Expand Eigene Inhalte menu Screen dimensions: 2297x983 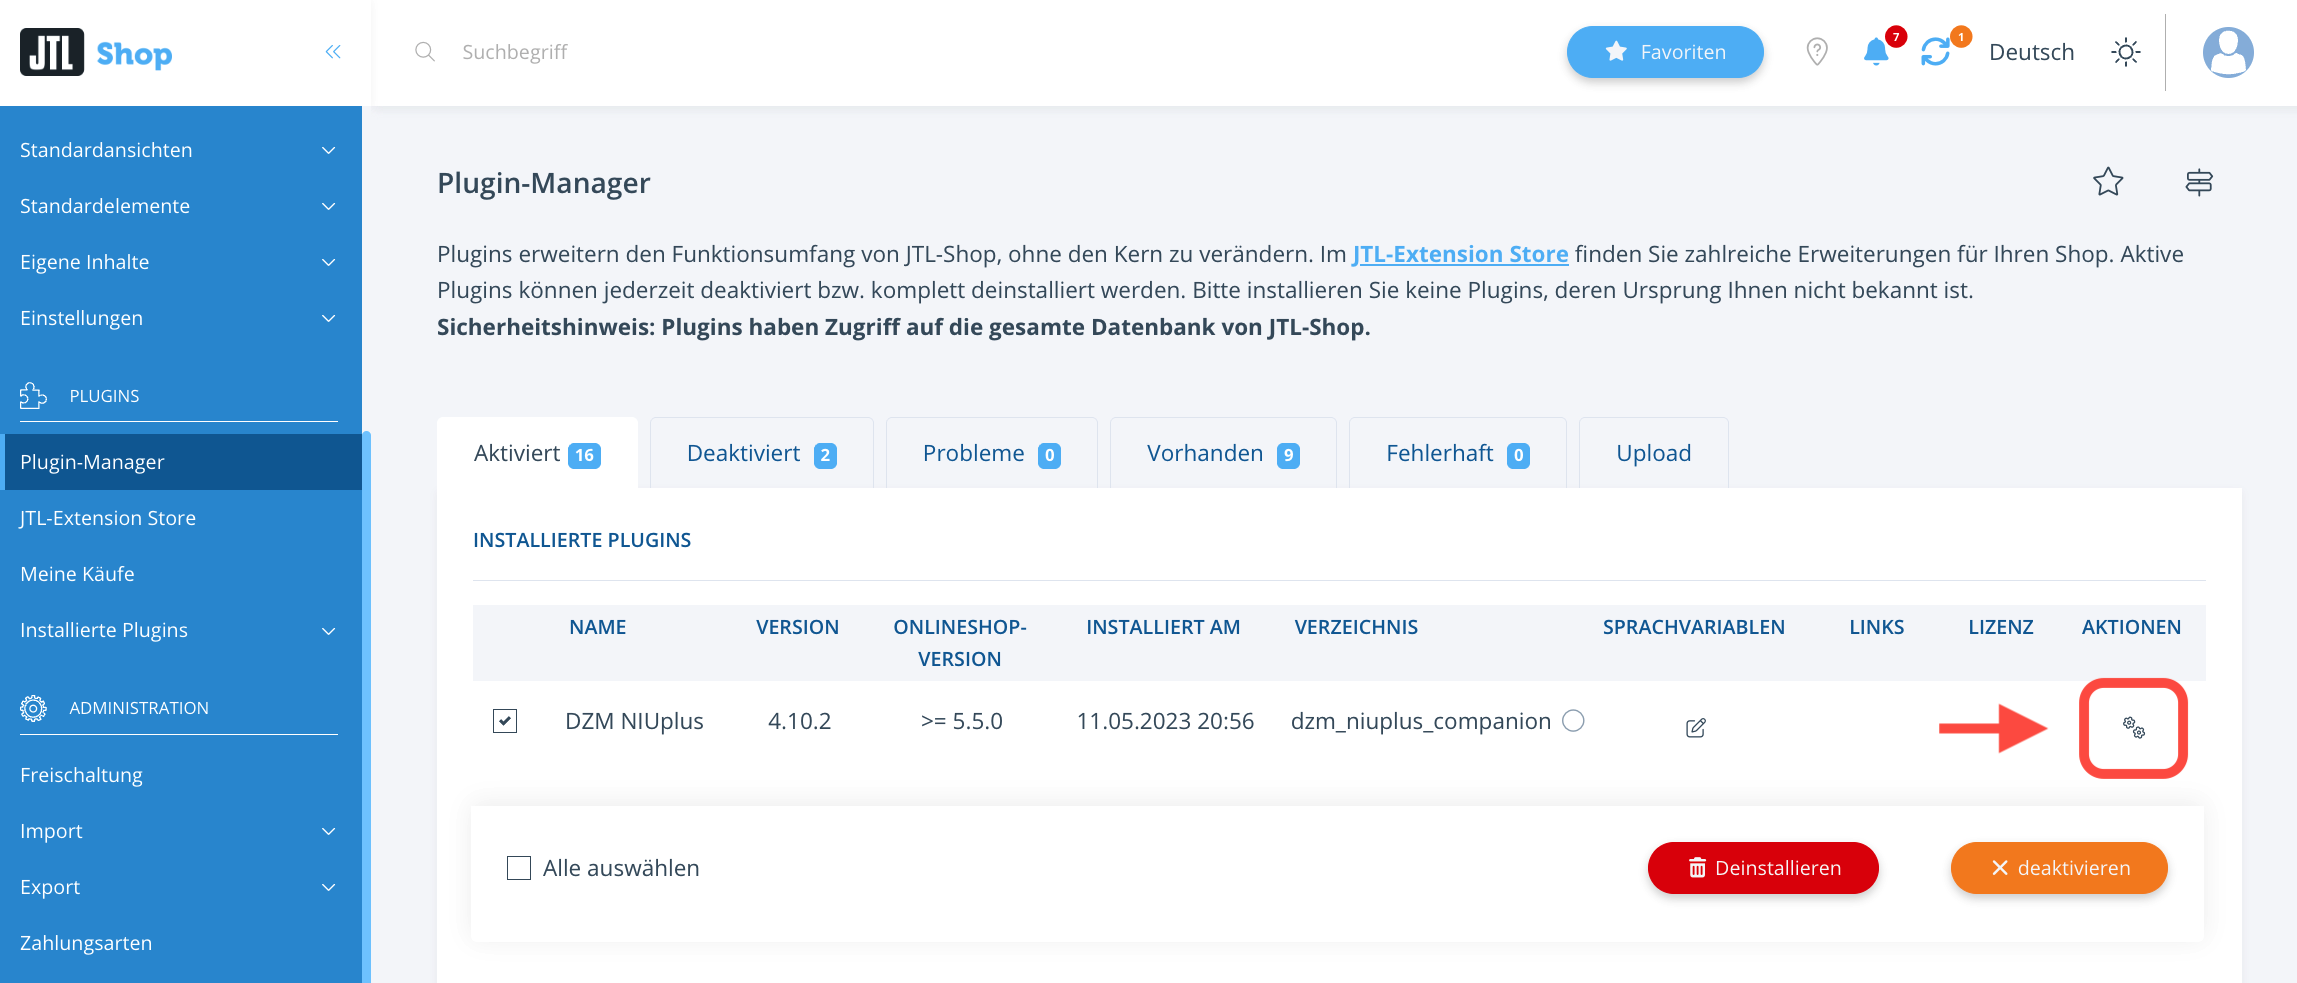[181, 262]
